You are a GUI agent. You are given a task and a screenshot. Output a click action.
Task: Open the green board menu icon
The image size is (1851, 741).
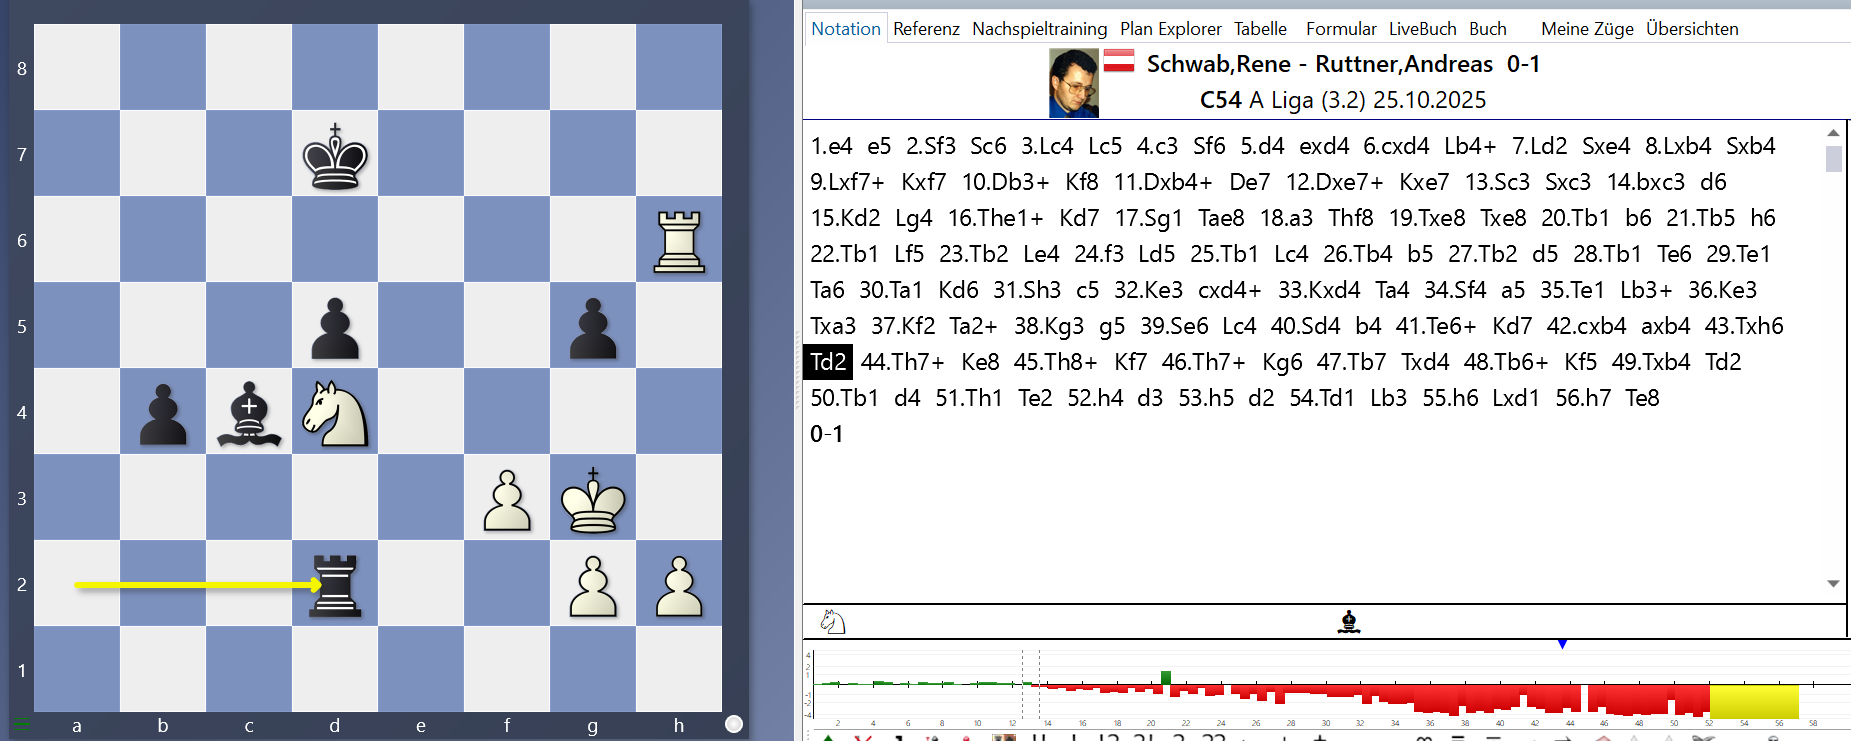[x=21, y=723]
